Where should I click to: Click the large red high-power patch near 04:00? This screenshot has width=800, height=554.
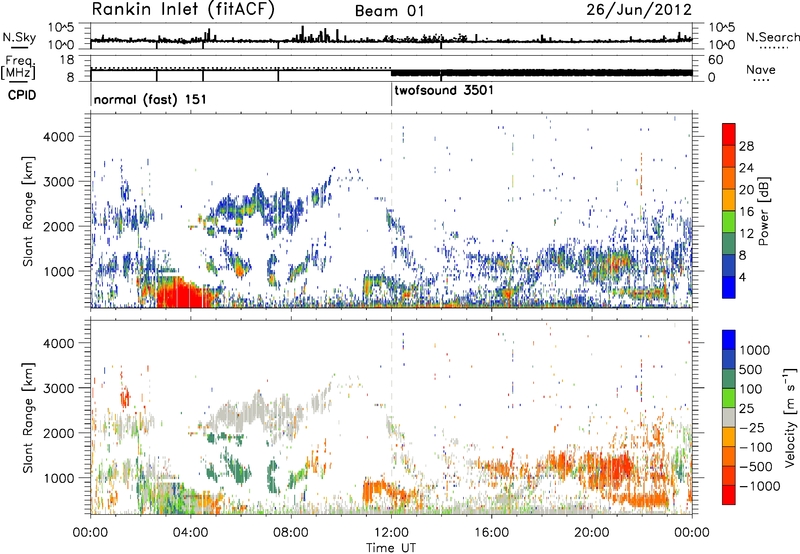point(185,293)
